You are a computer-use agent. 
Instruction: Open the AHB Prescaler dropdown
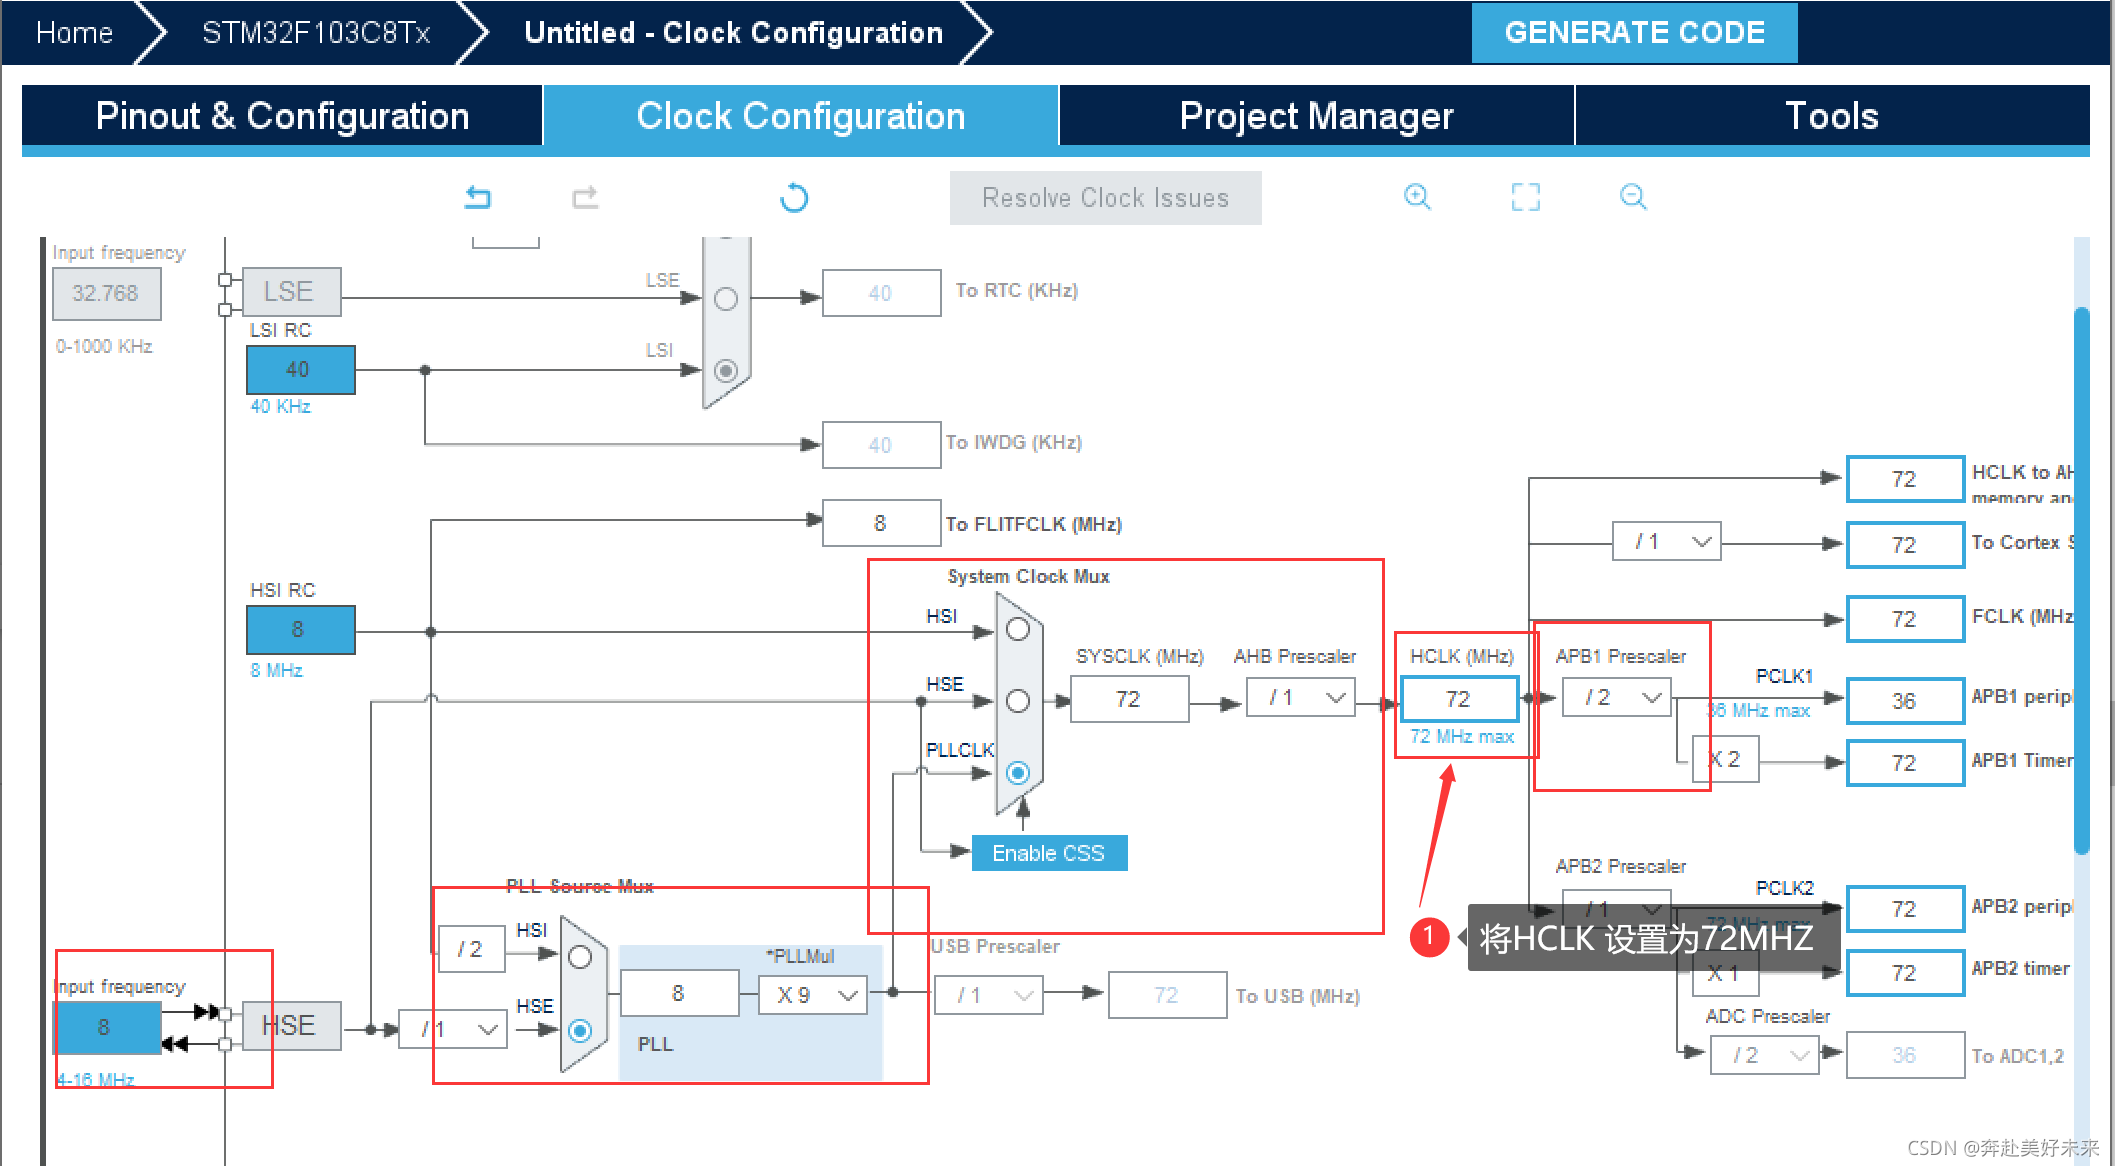pos(1300,697)
